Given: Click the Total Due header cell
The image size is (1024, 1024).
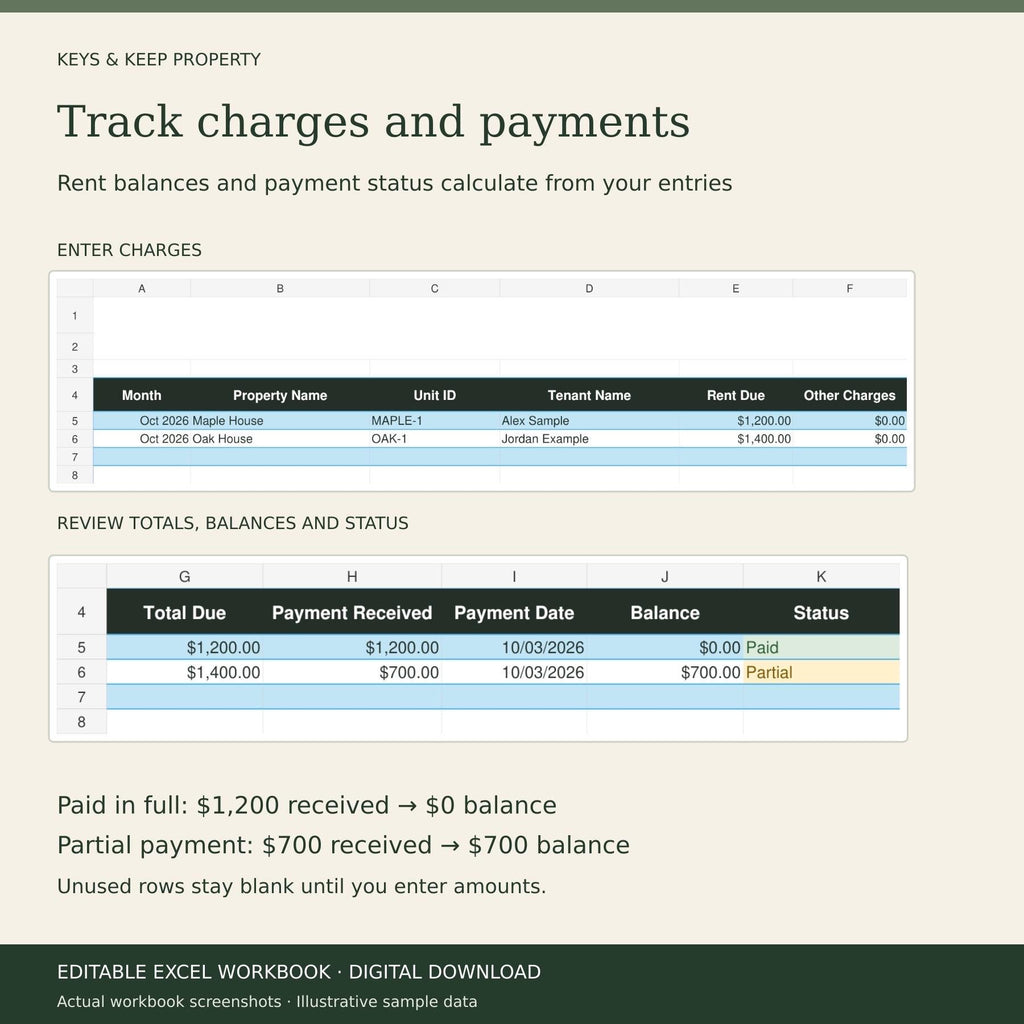Looking at the screenshot, I should pos(185,612).
